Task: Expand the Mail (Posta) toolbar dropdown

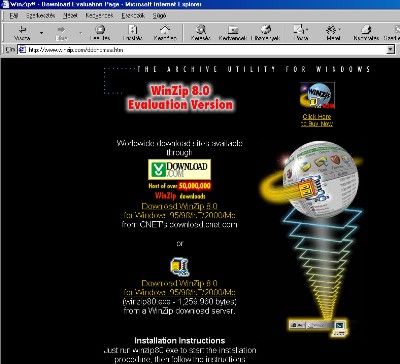Action: pyautogui.click(x=307, y=29)
